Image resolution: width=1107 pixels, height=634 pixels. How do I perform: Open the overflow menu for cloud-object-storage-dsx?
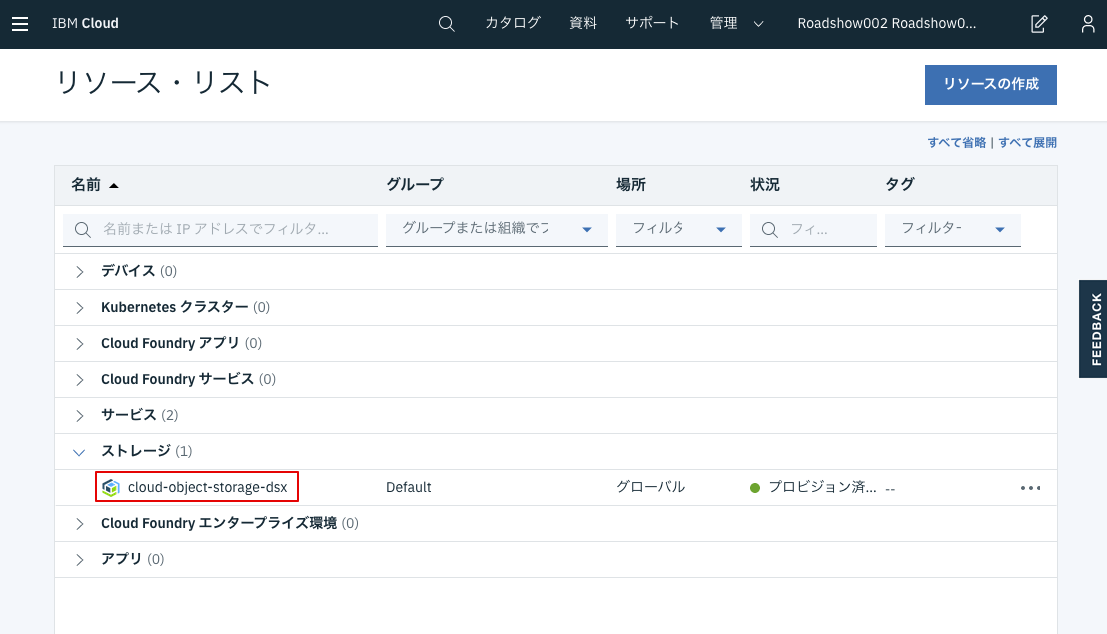[x=1030, y=488]
